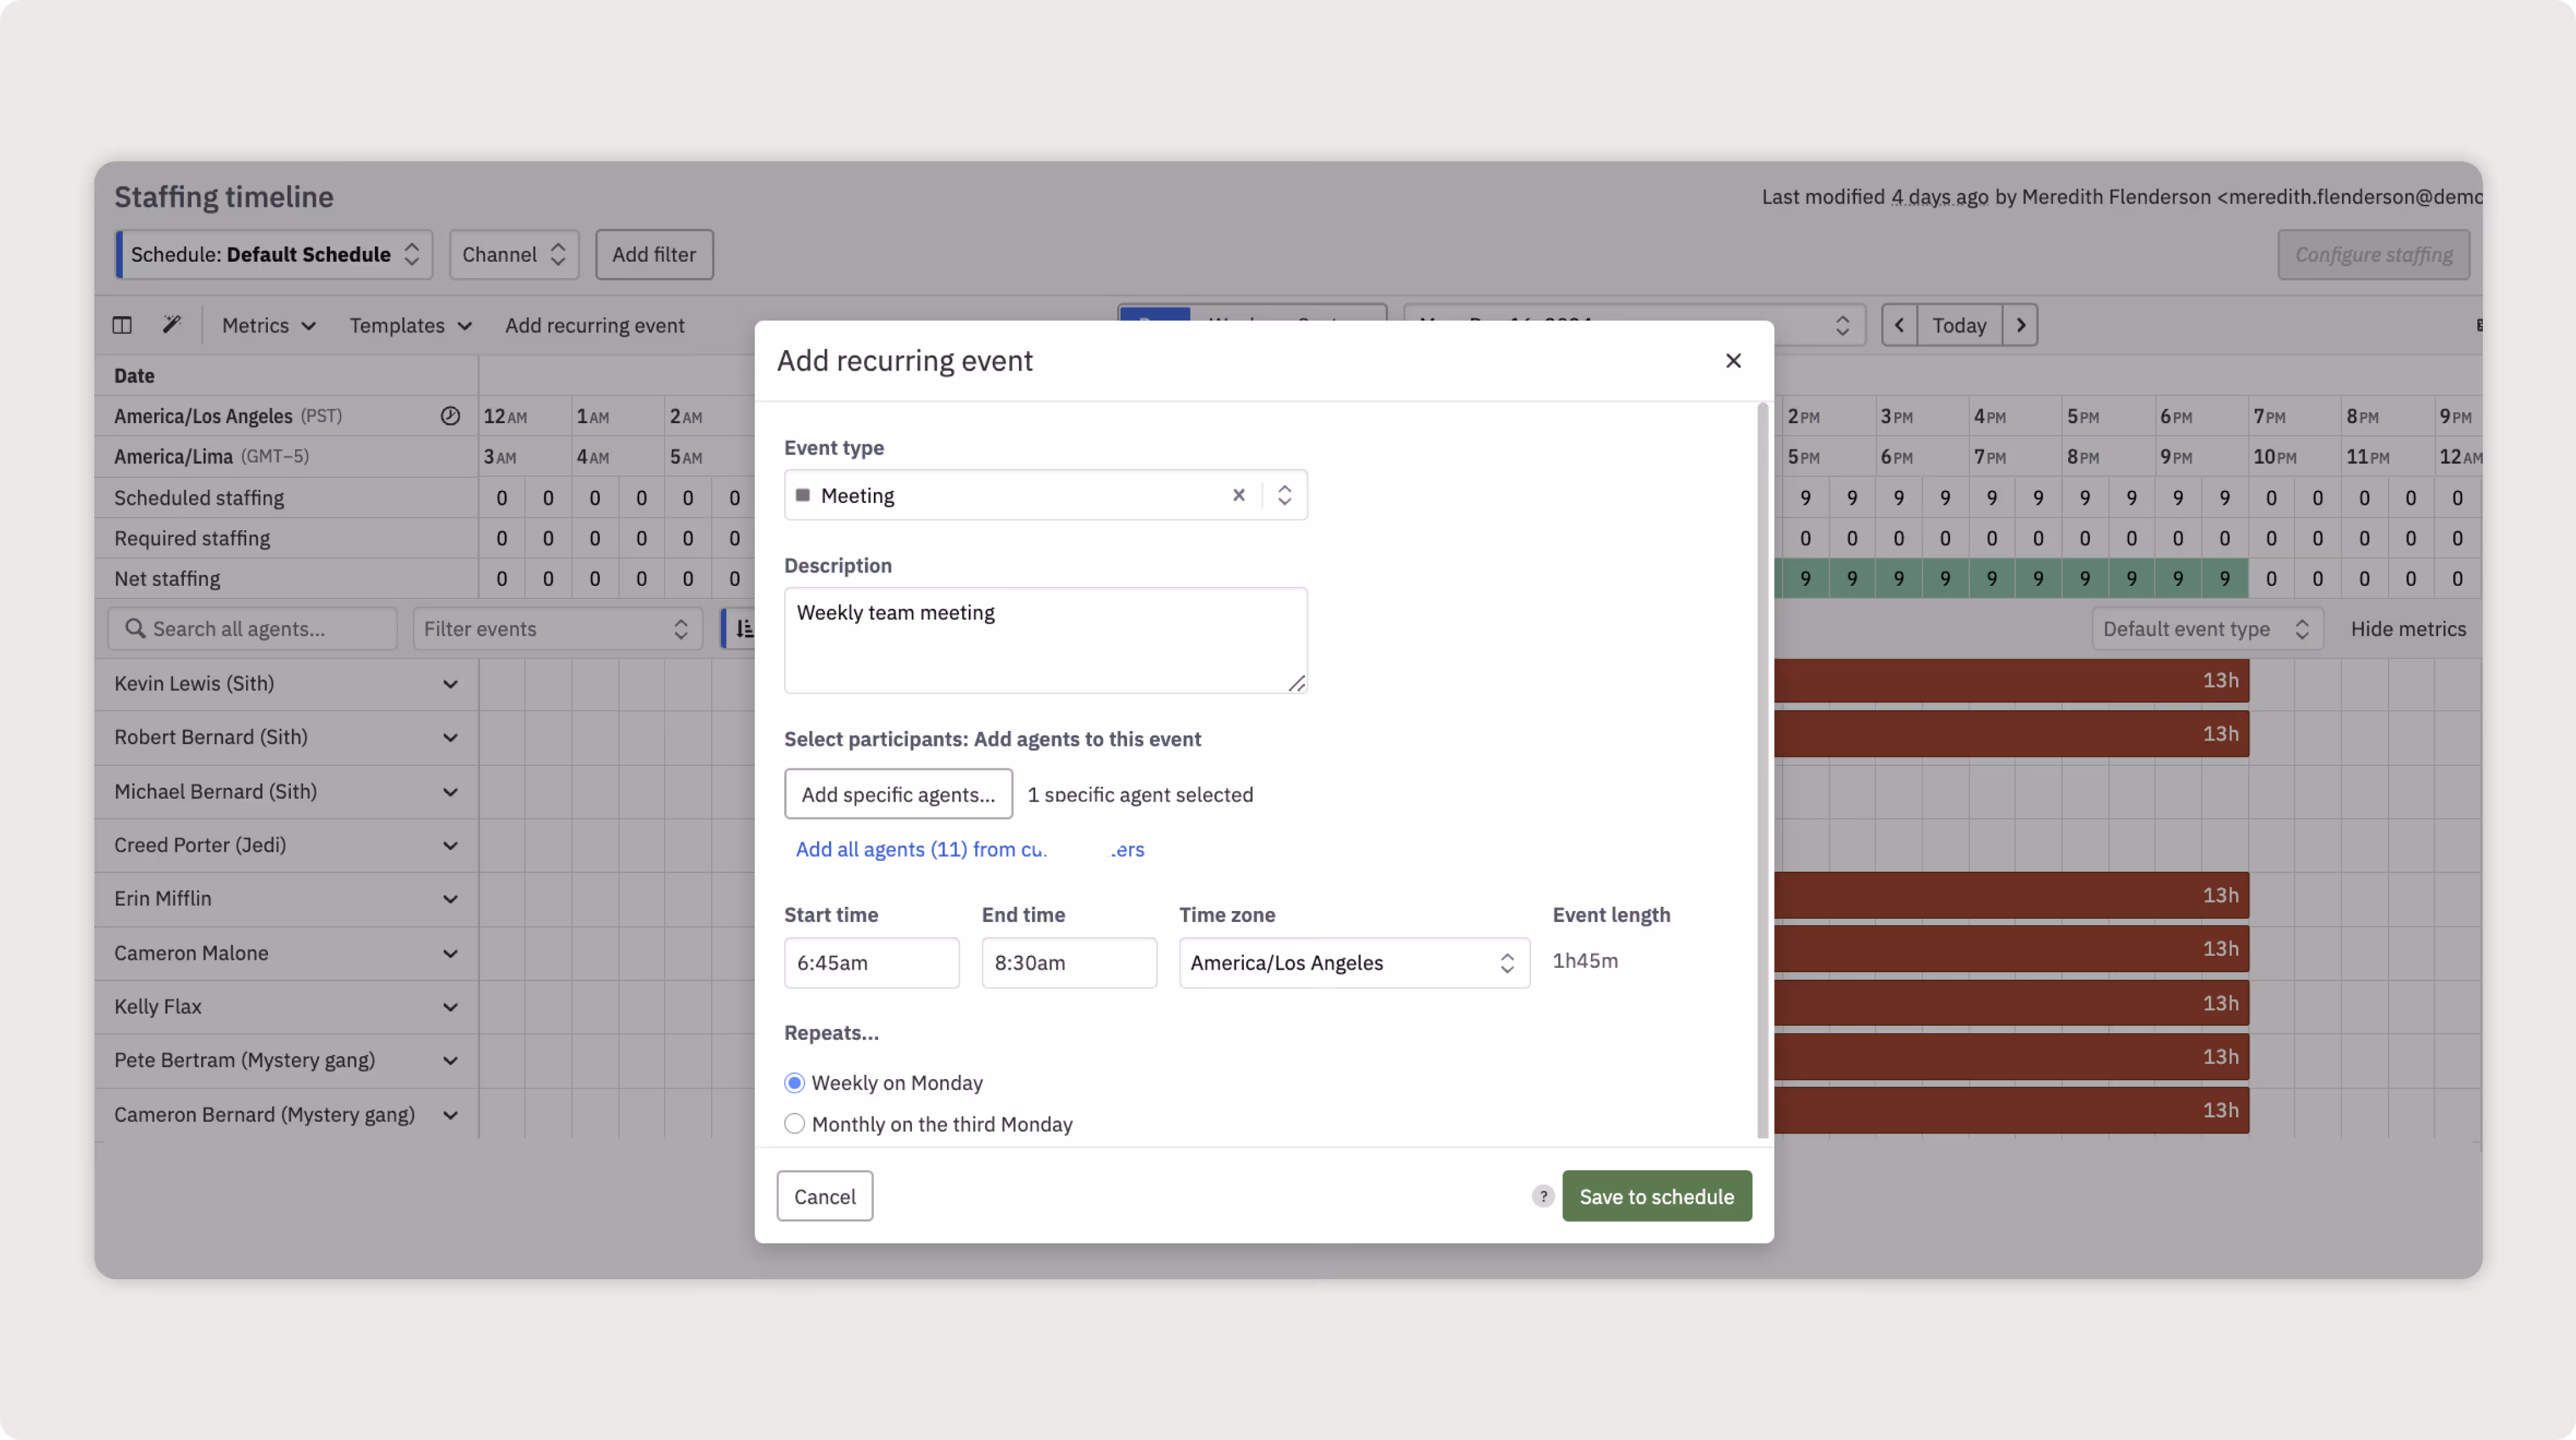Expand Cameron Bernard (Mystery gang) row

point(450,1114)
